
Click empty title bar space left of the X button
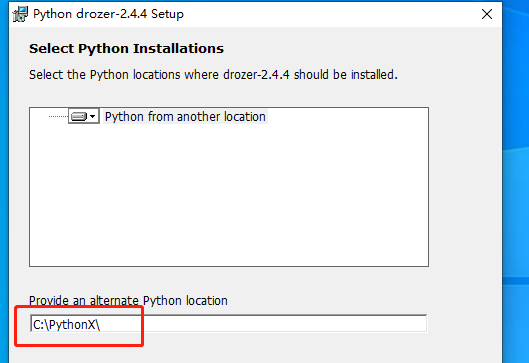click(331, 14)
